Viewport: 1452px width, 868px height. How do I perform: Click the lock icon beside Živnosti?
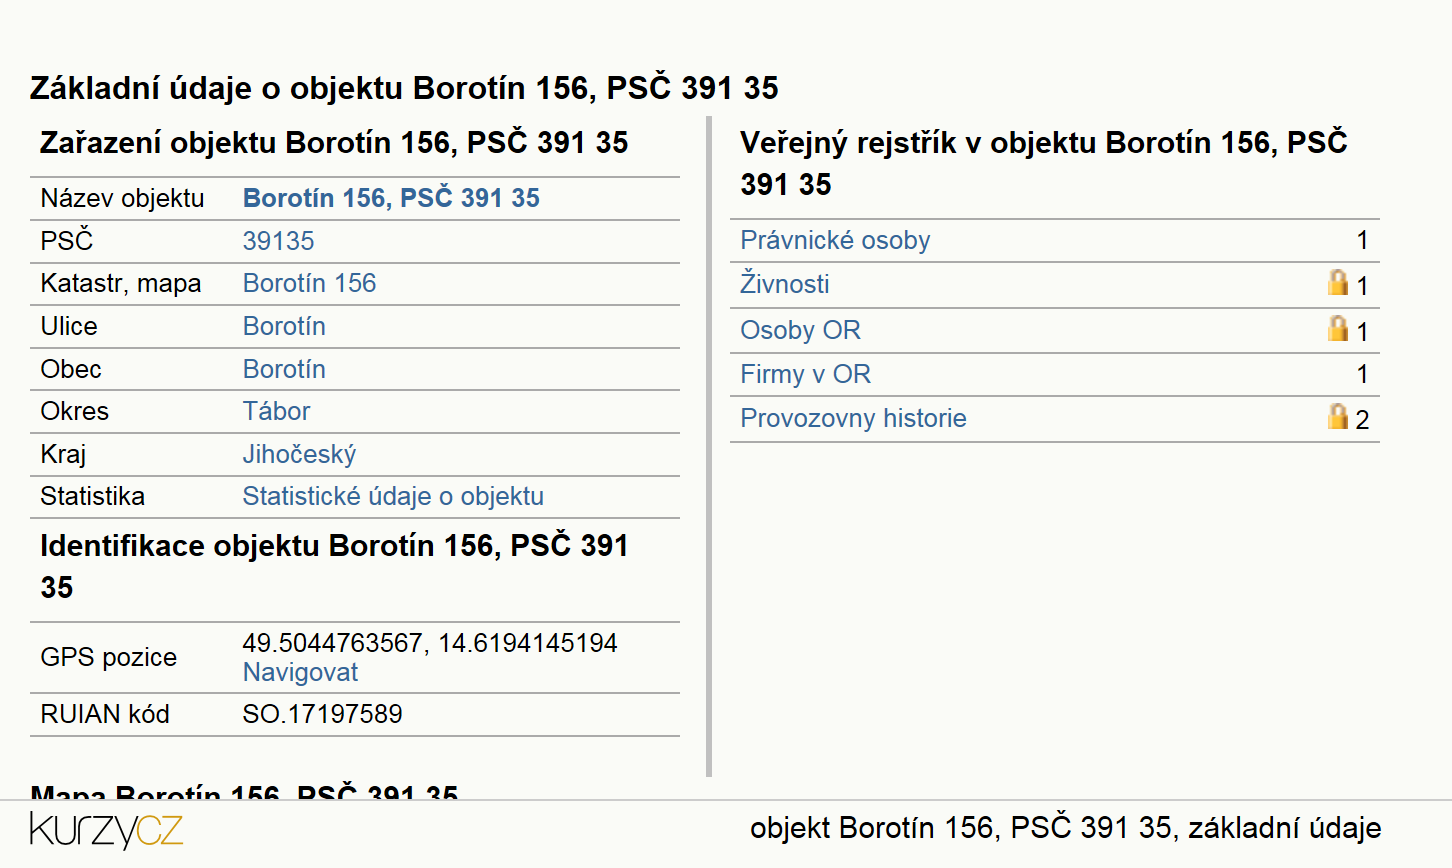coord(1338,282)
